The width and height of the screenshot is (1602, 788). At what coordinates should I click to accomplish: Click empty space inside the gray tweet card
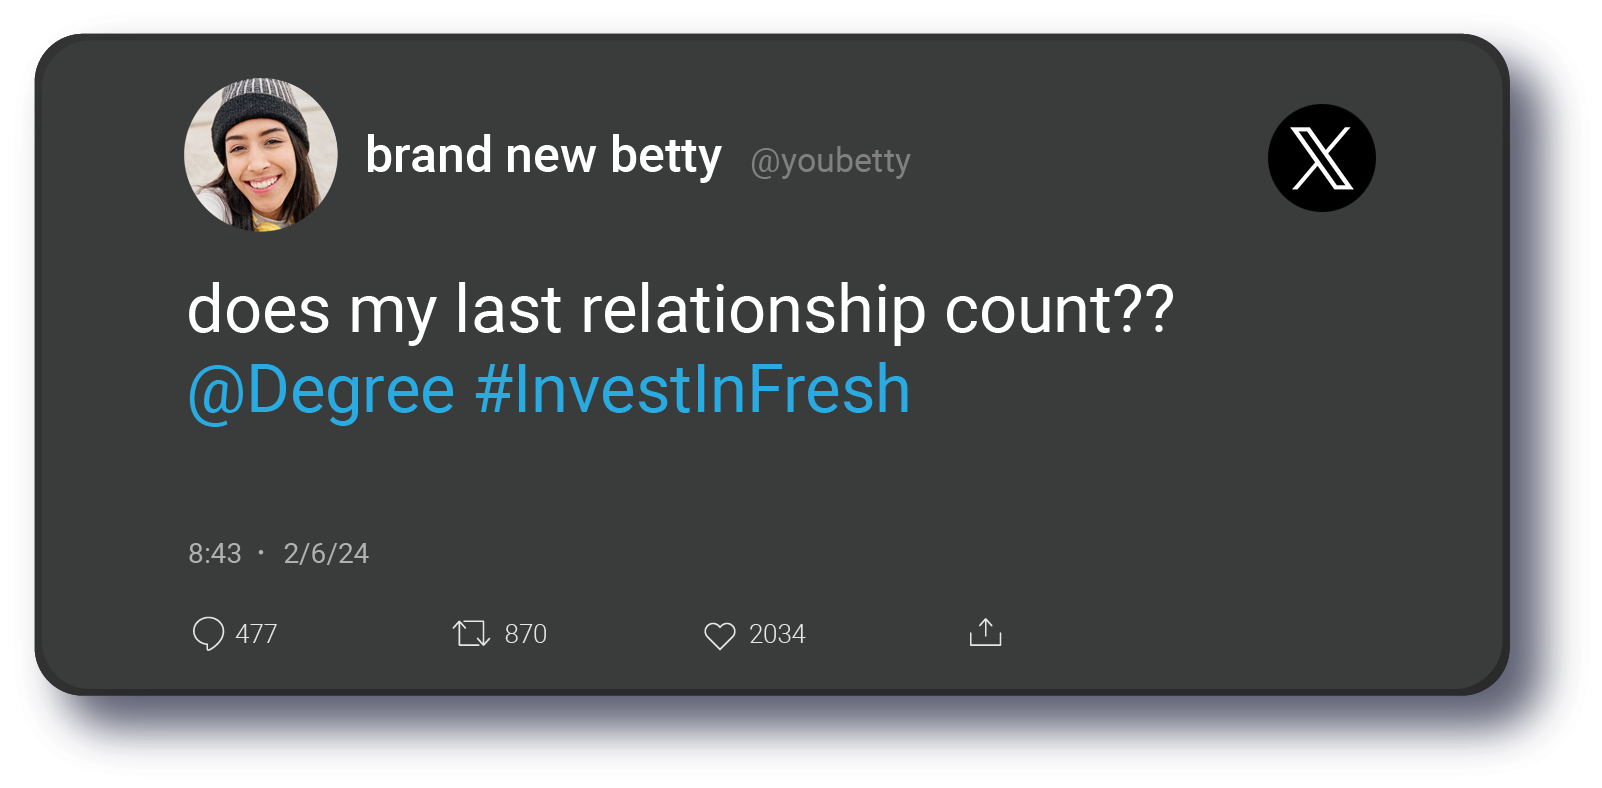click(1200, 480)
